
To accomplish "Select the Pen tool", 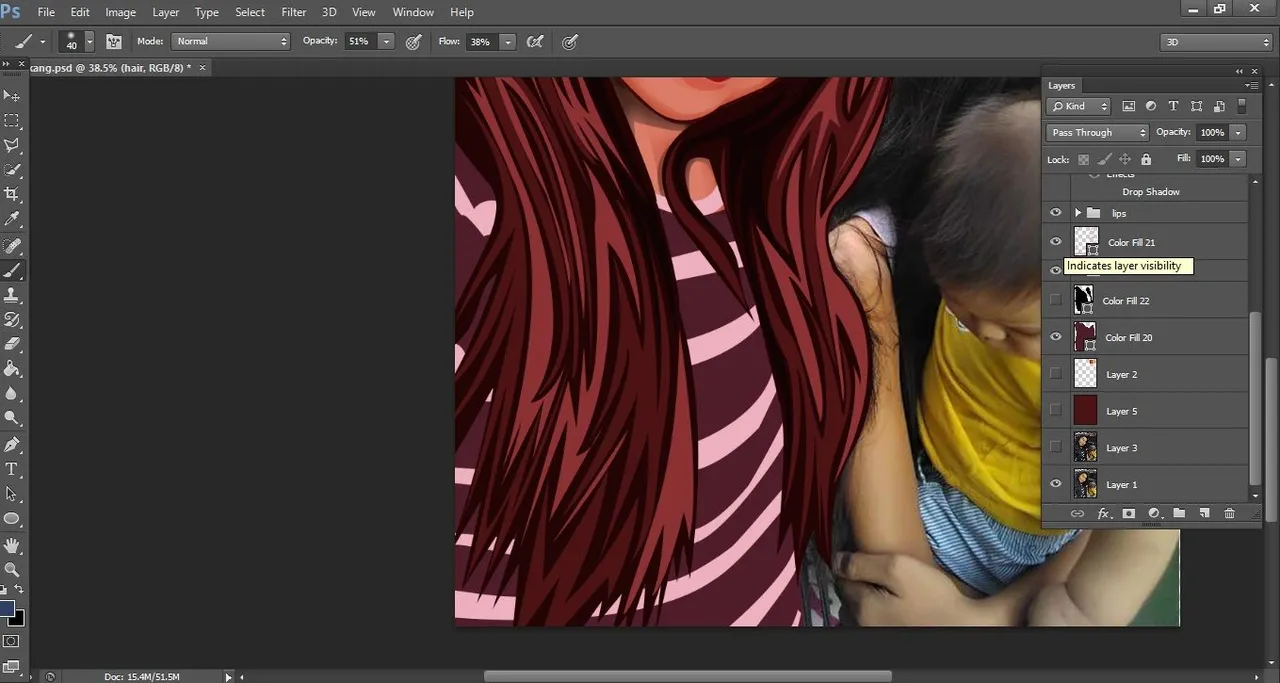I will click(12, 444).
